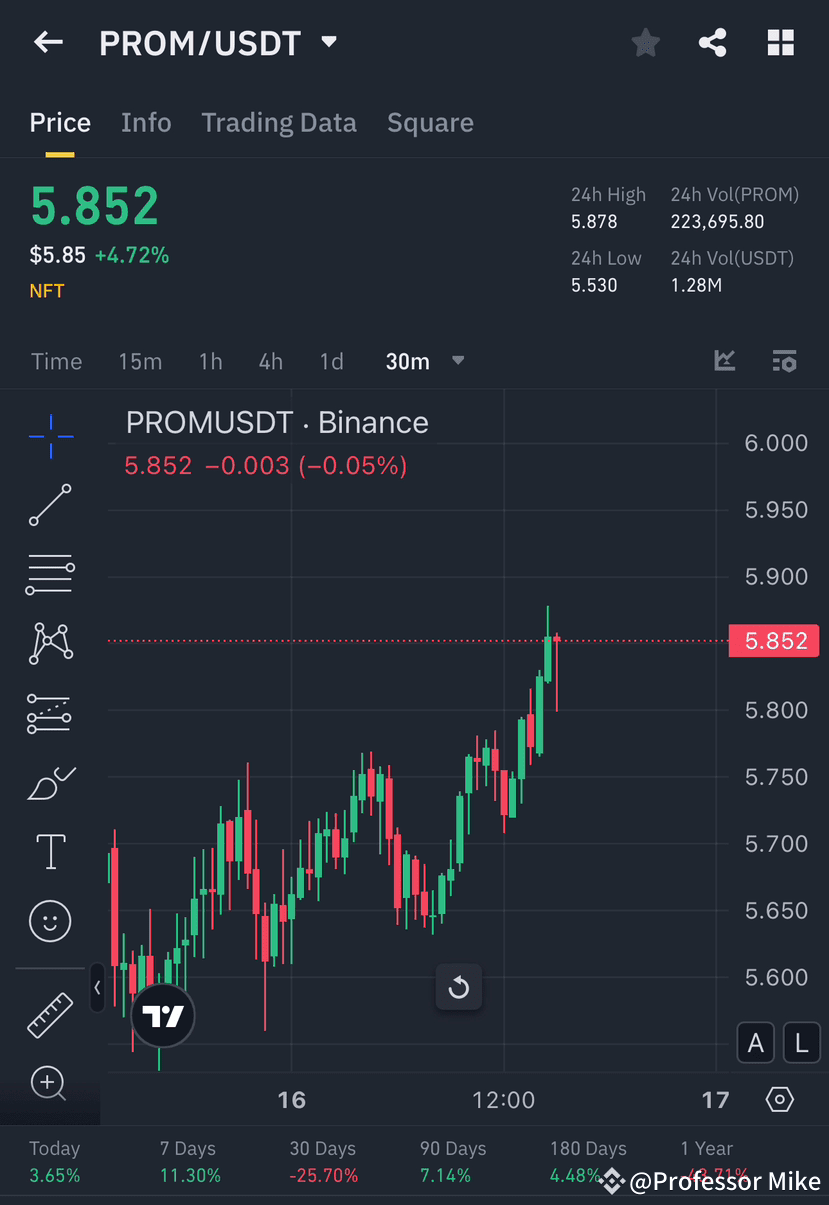Open the Info tab

[146, 122]
